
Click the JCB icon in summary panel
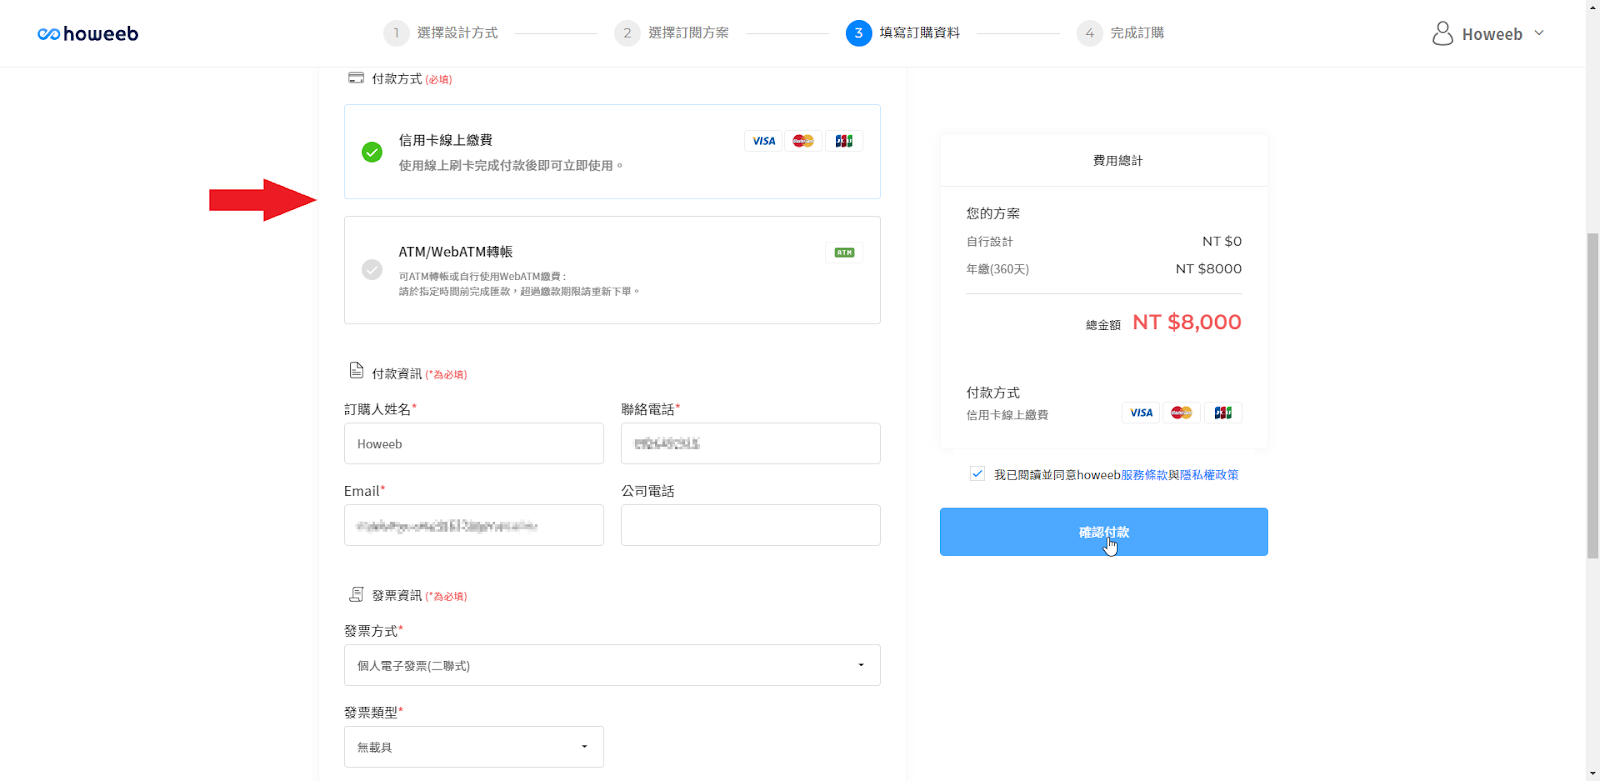1223,413
